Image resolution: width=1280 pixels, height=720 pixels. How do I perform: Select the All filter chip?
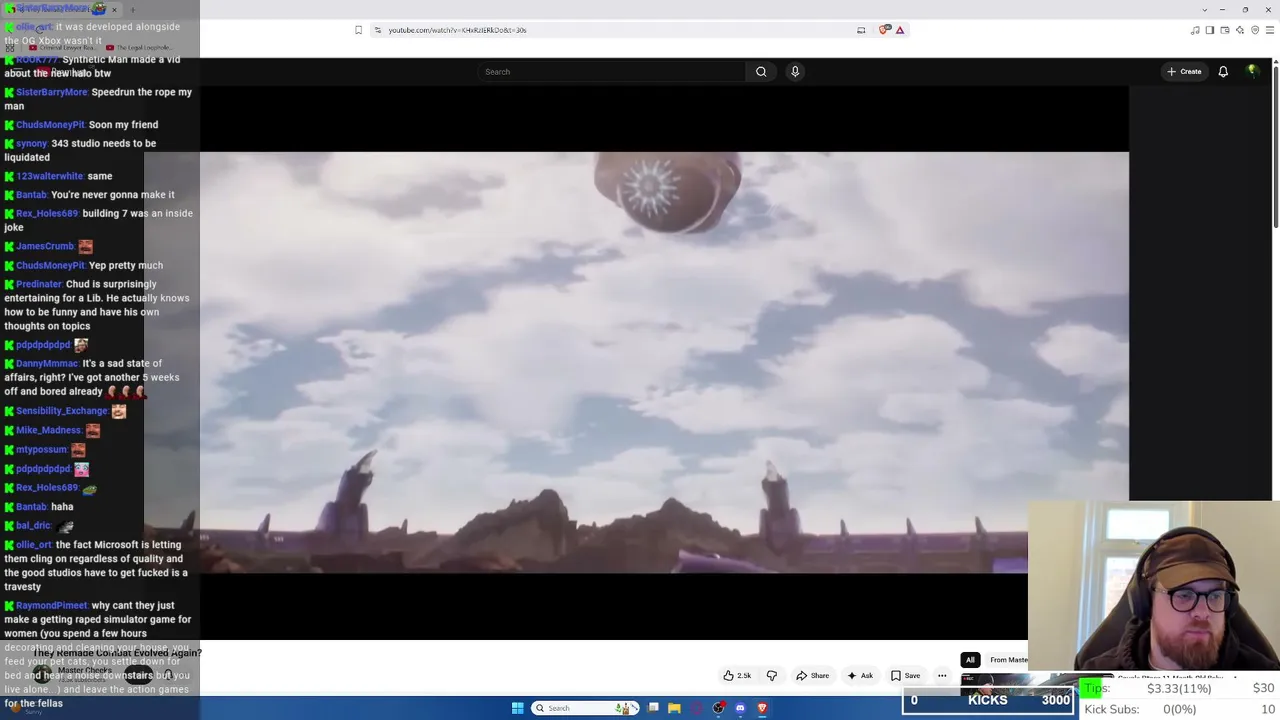970,660
